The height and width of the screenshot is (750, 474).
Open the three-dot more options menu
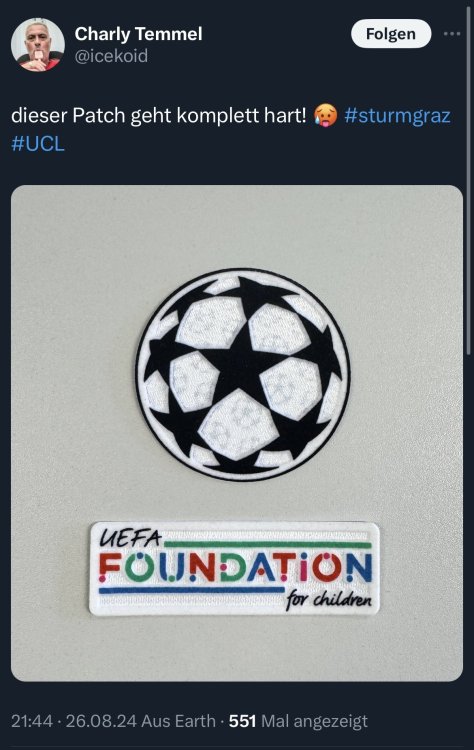click(452, 34)
